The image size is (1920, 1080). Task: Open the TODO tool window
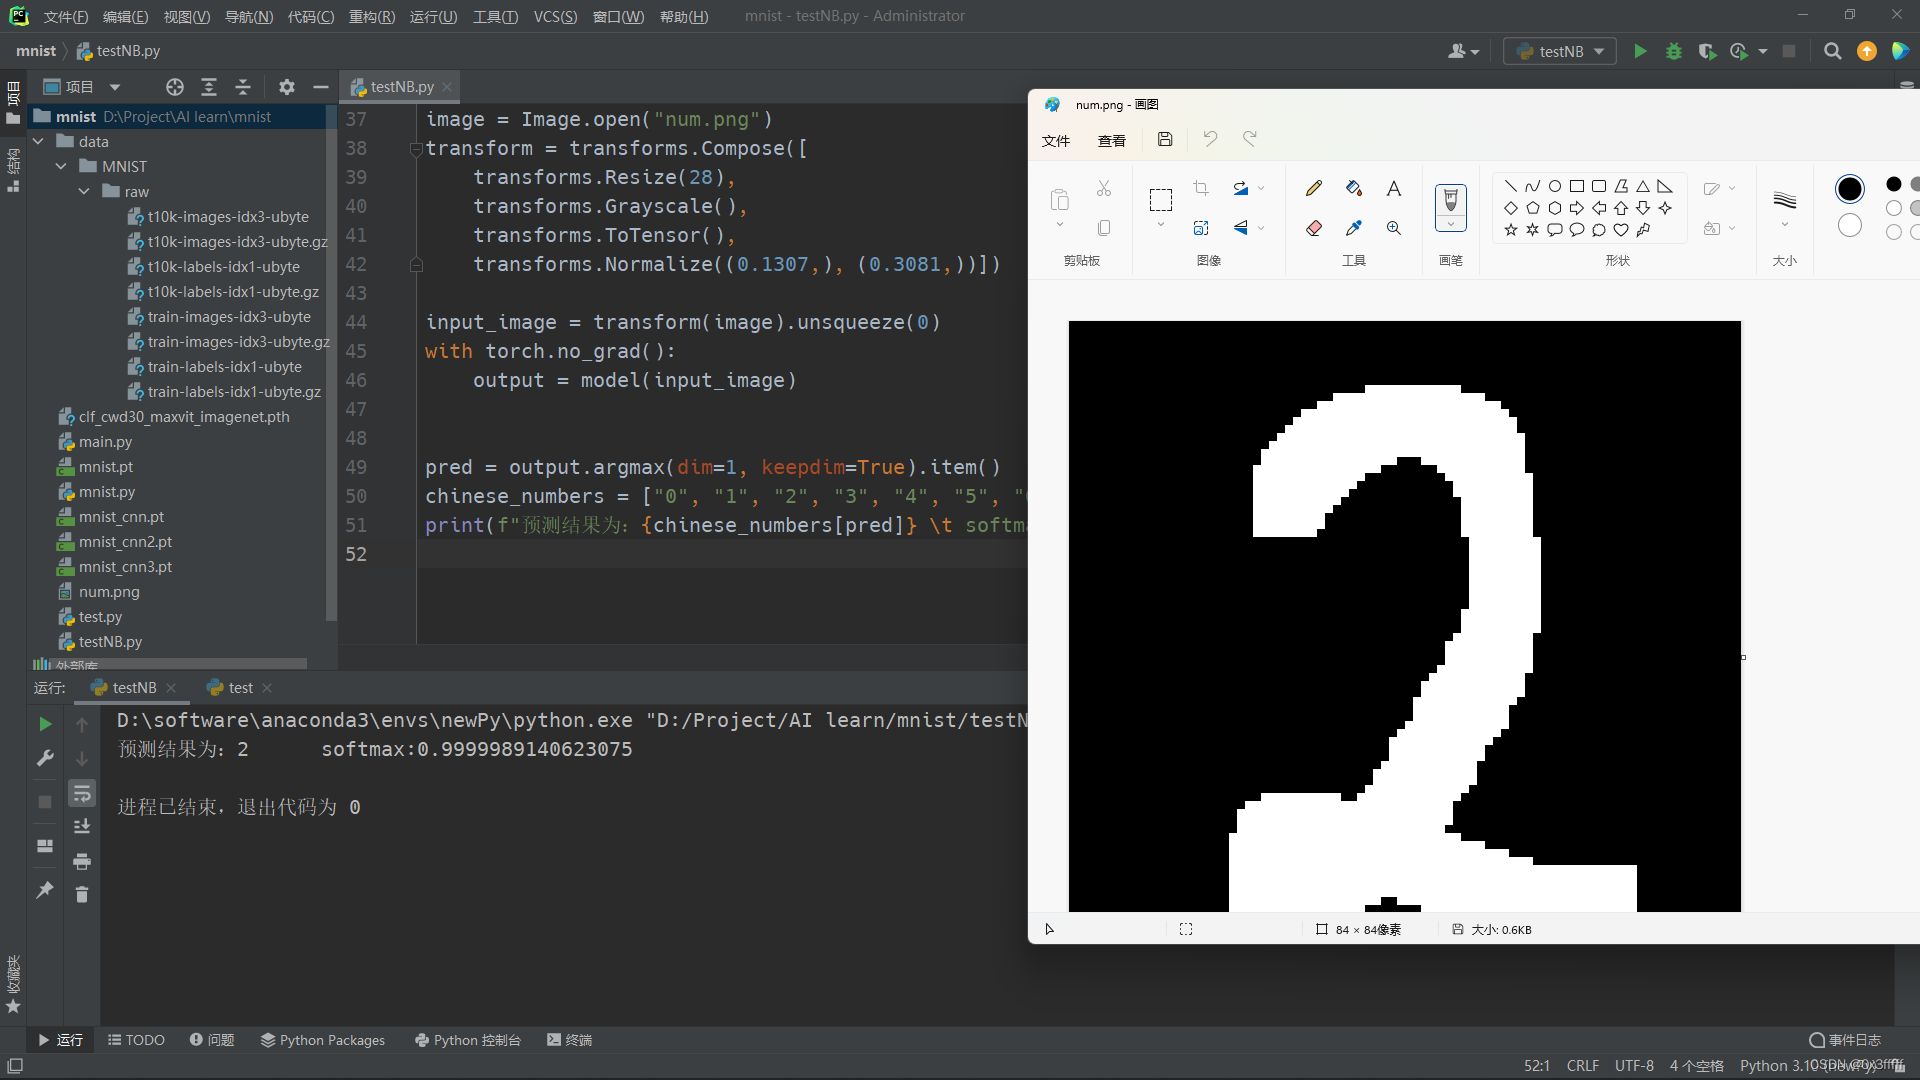tap(136, 1040)
